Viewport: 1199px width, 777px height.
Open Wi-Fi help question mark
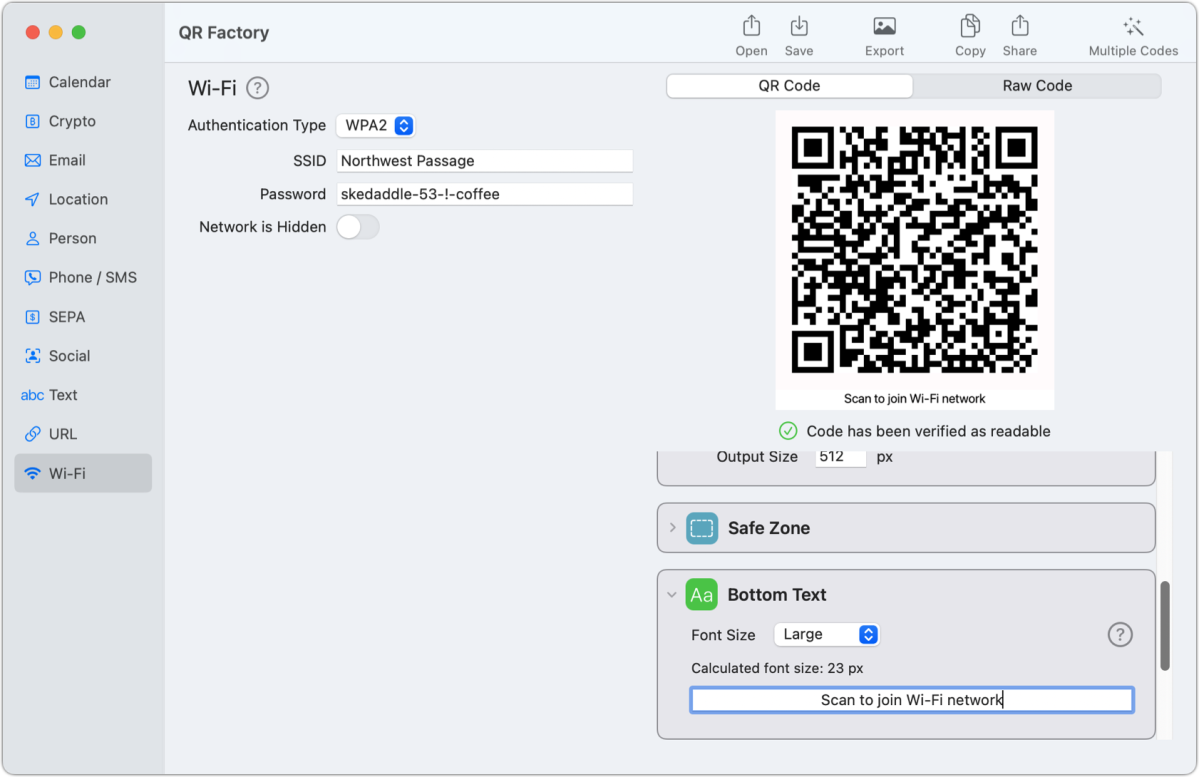coord(258,88)
